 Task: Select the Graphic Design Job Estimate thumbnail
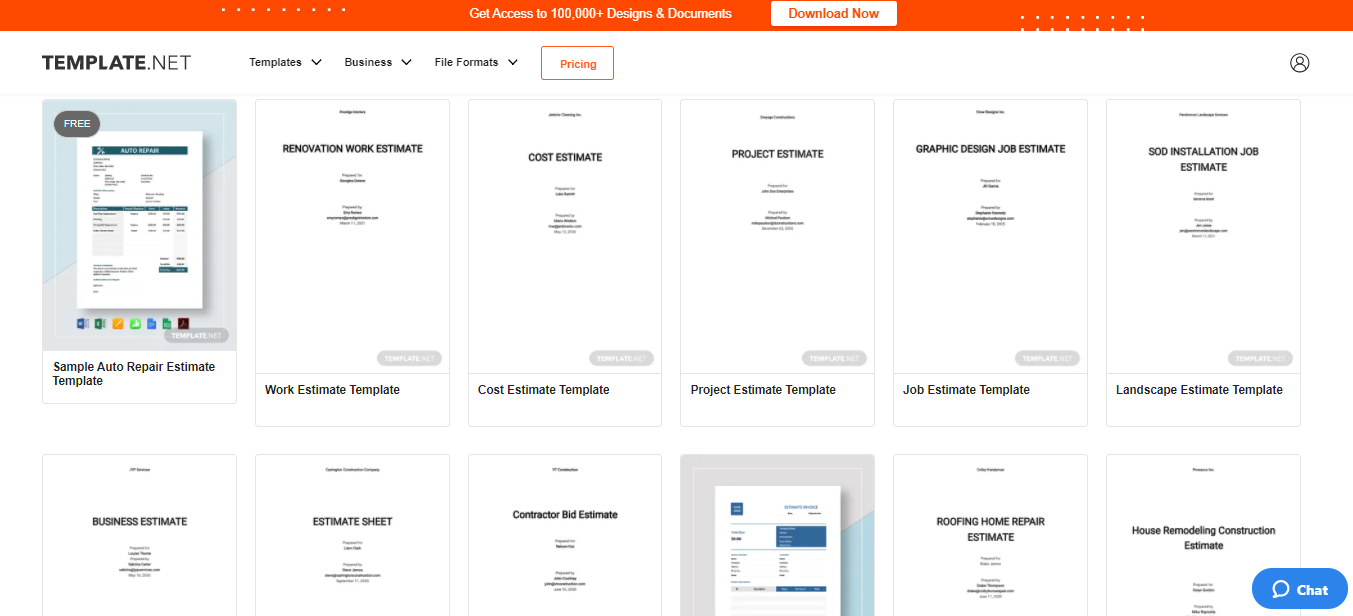(x=990, y=236)
